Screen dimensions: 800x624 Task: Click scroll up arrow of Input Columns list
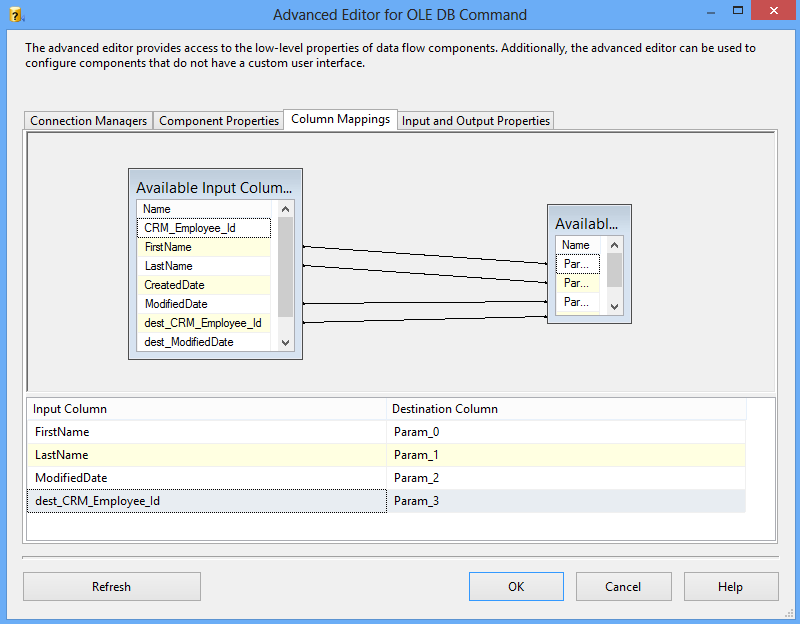285,209
